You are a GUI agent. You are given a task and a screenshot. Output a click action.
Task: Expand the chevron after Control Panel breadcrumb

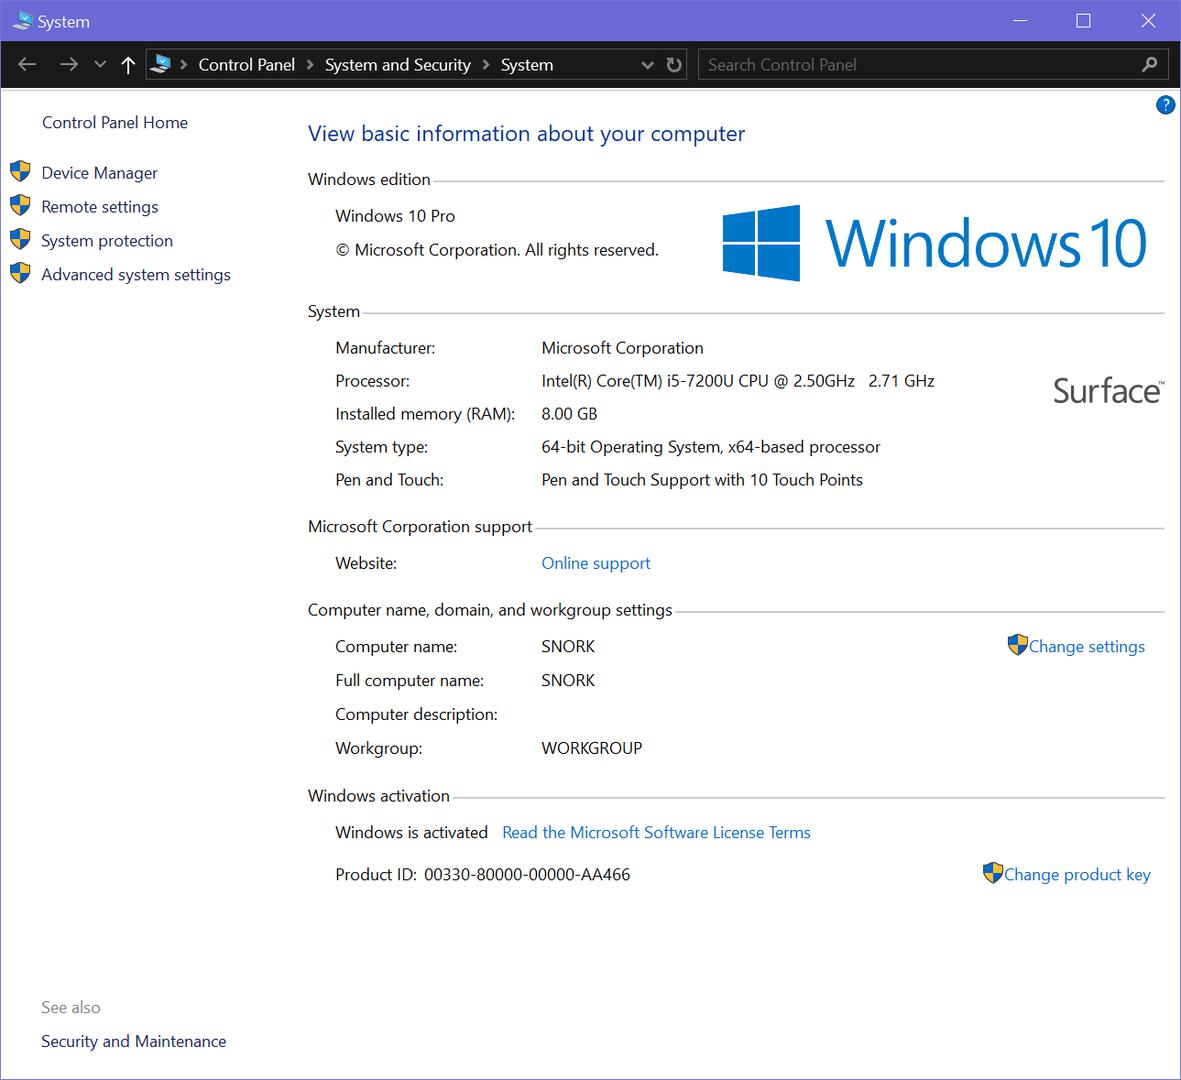(310, 65)
